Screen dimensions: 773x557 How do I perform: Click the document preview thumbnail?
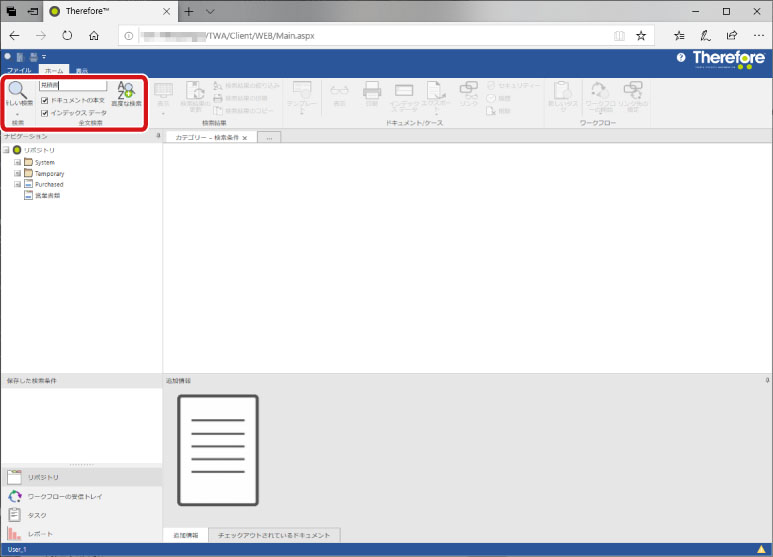(217, 450)
